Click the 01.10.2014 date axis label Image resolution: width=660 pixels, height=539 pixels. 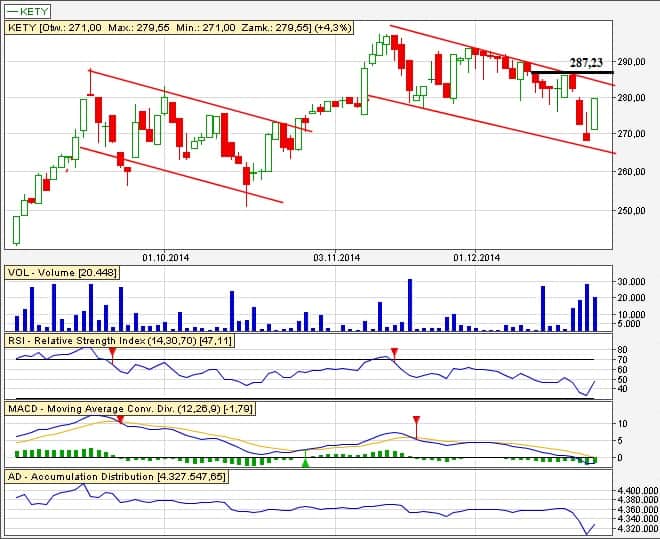coord(166,257)
